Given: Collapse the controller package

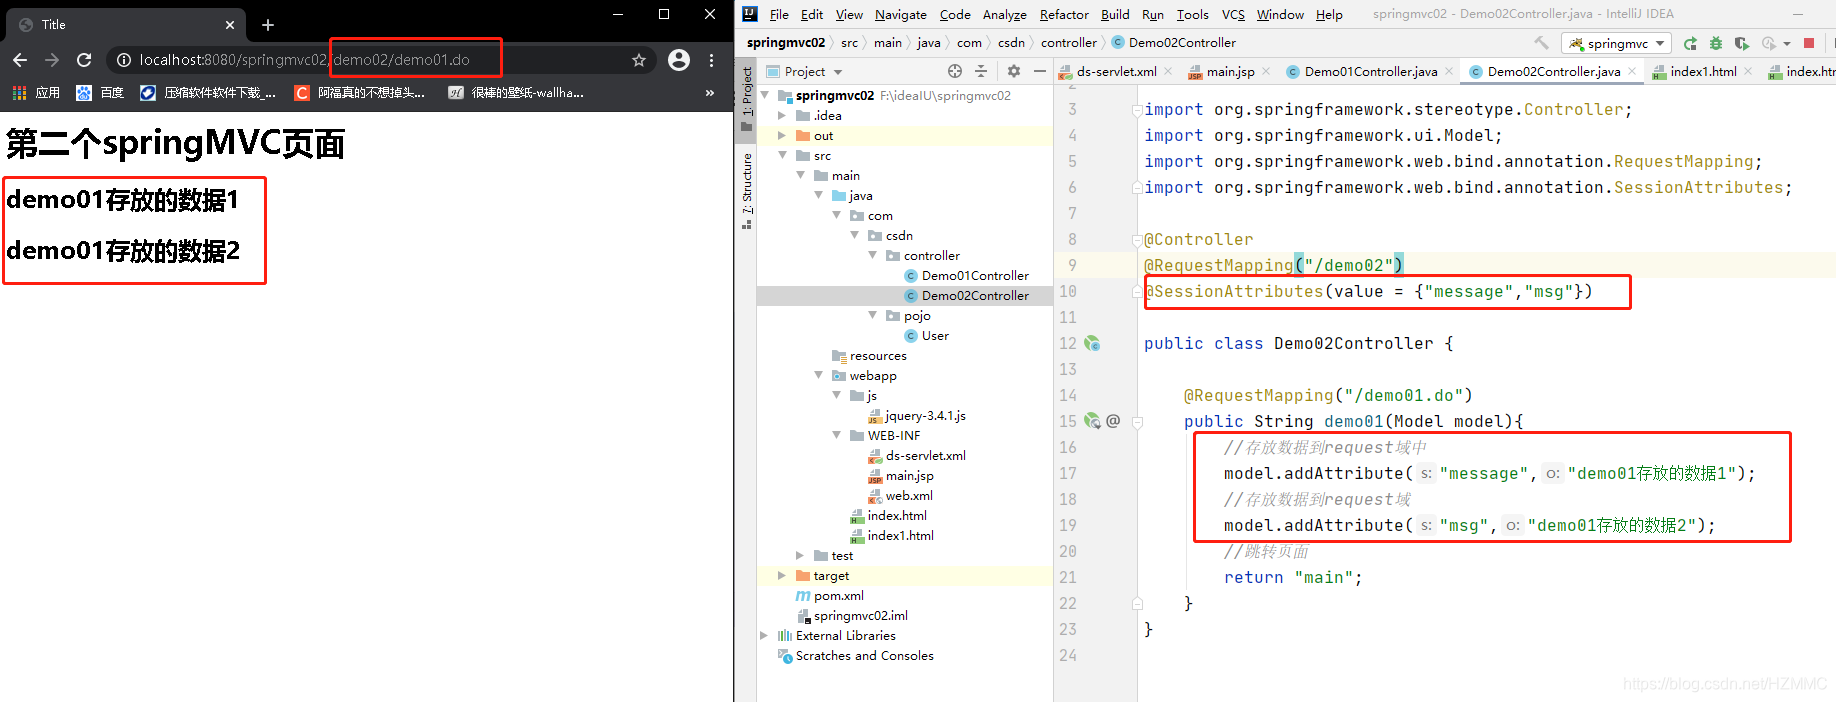Looking at the screenshot, I should [x=872, y=256].
